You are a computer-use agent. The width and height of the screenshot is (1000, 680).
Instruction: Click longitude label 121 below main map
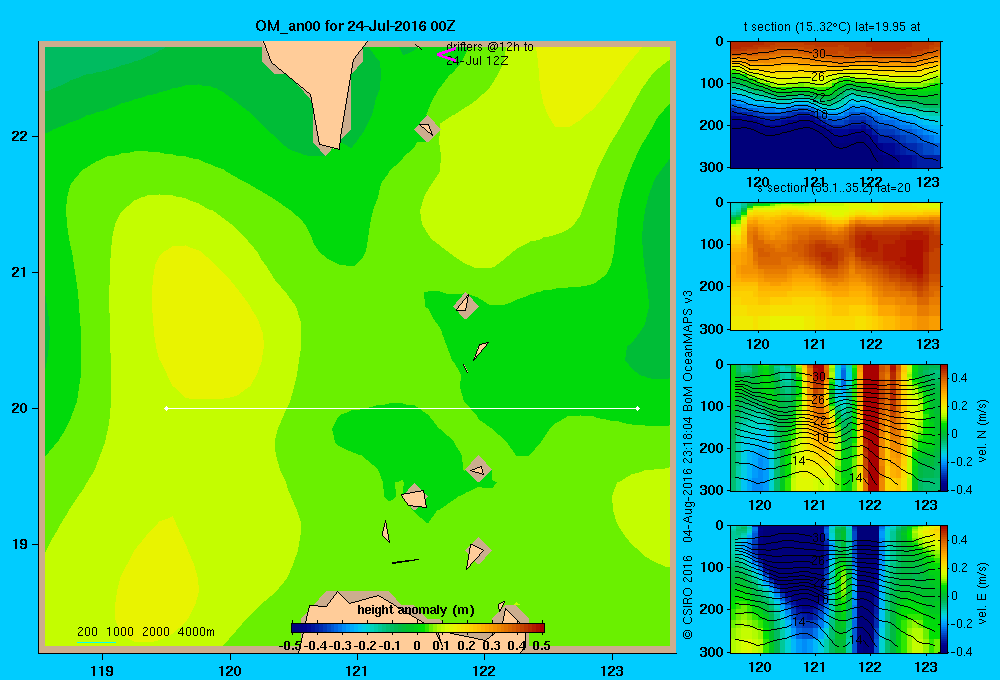357,670
